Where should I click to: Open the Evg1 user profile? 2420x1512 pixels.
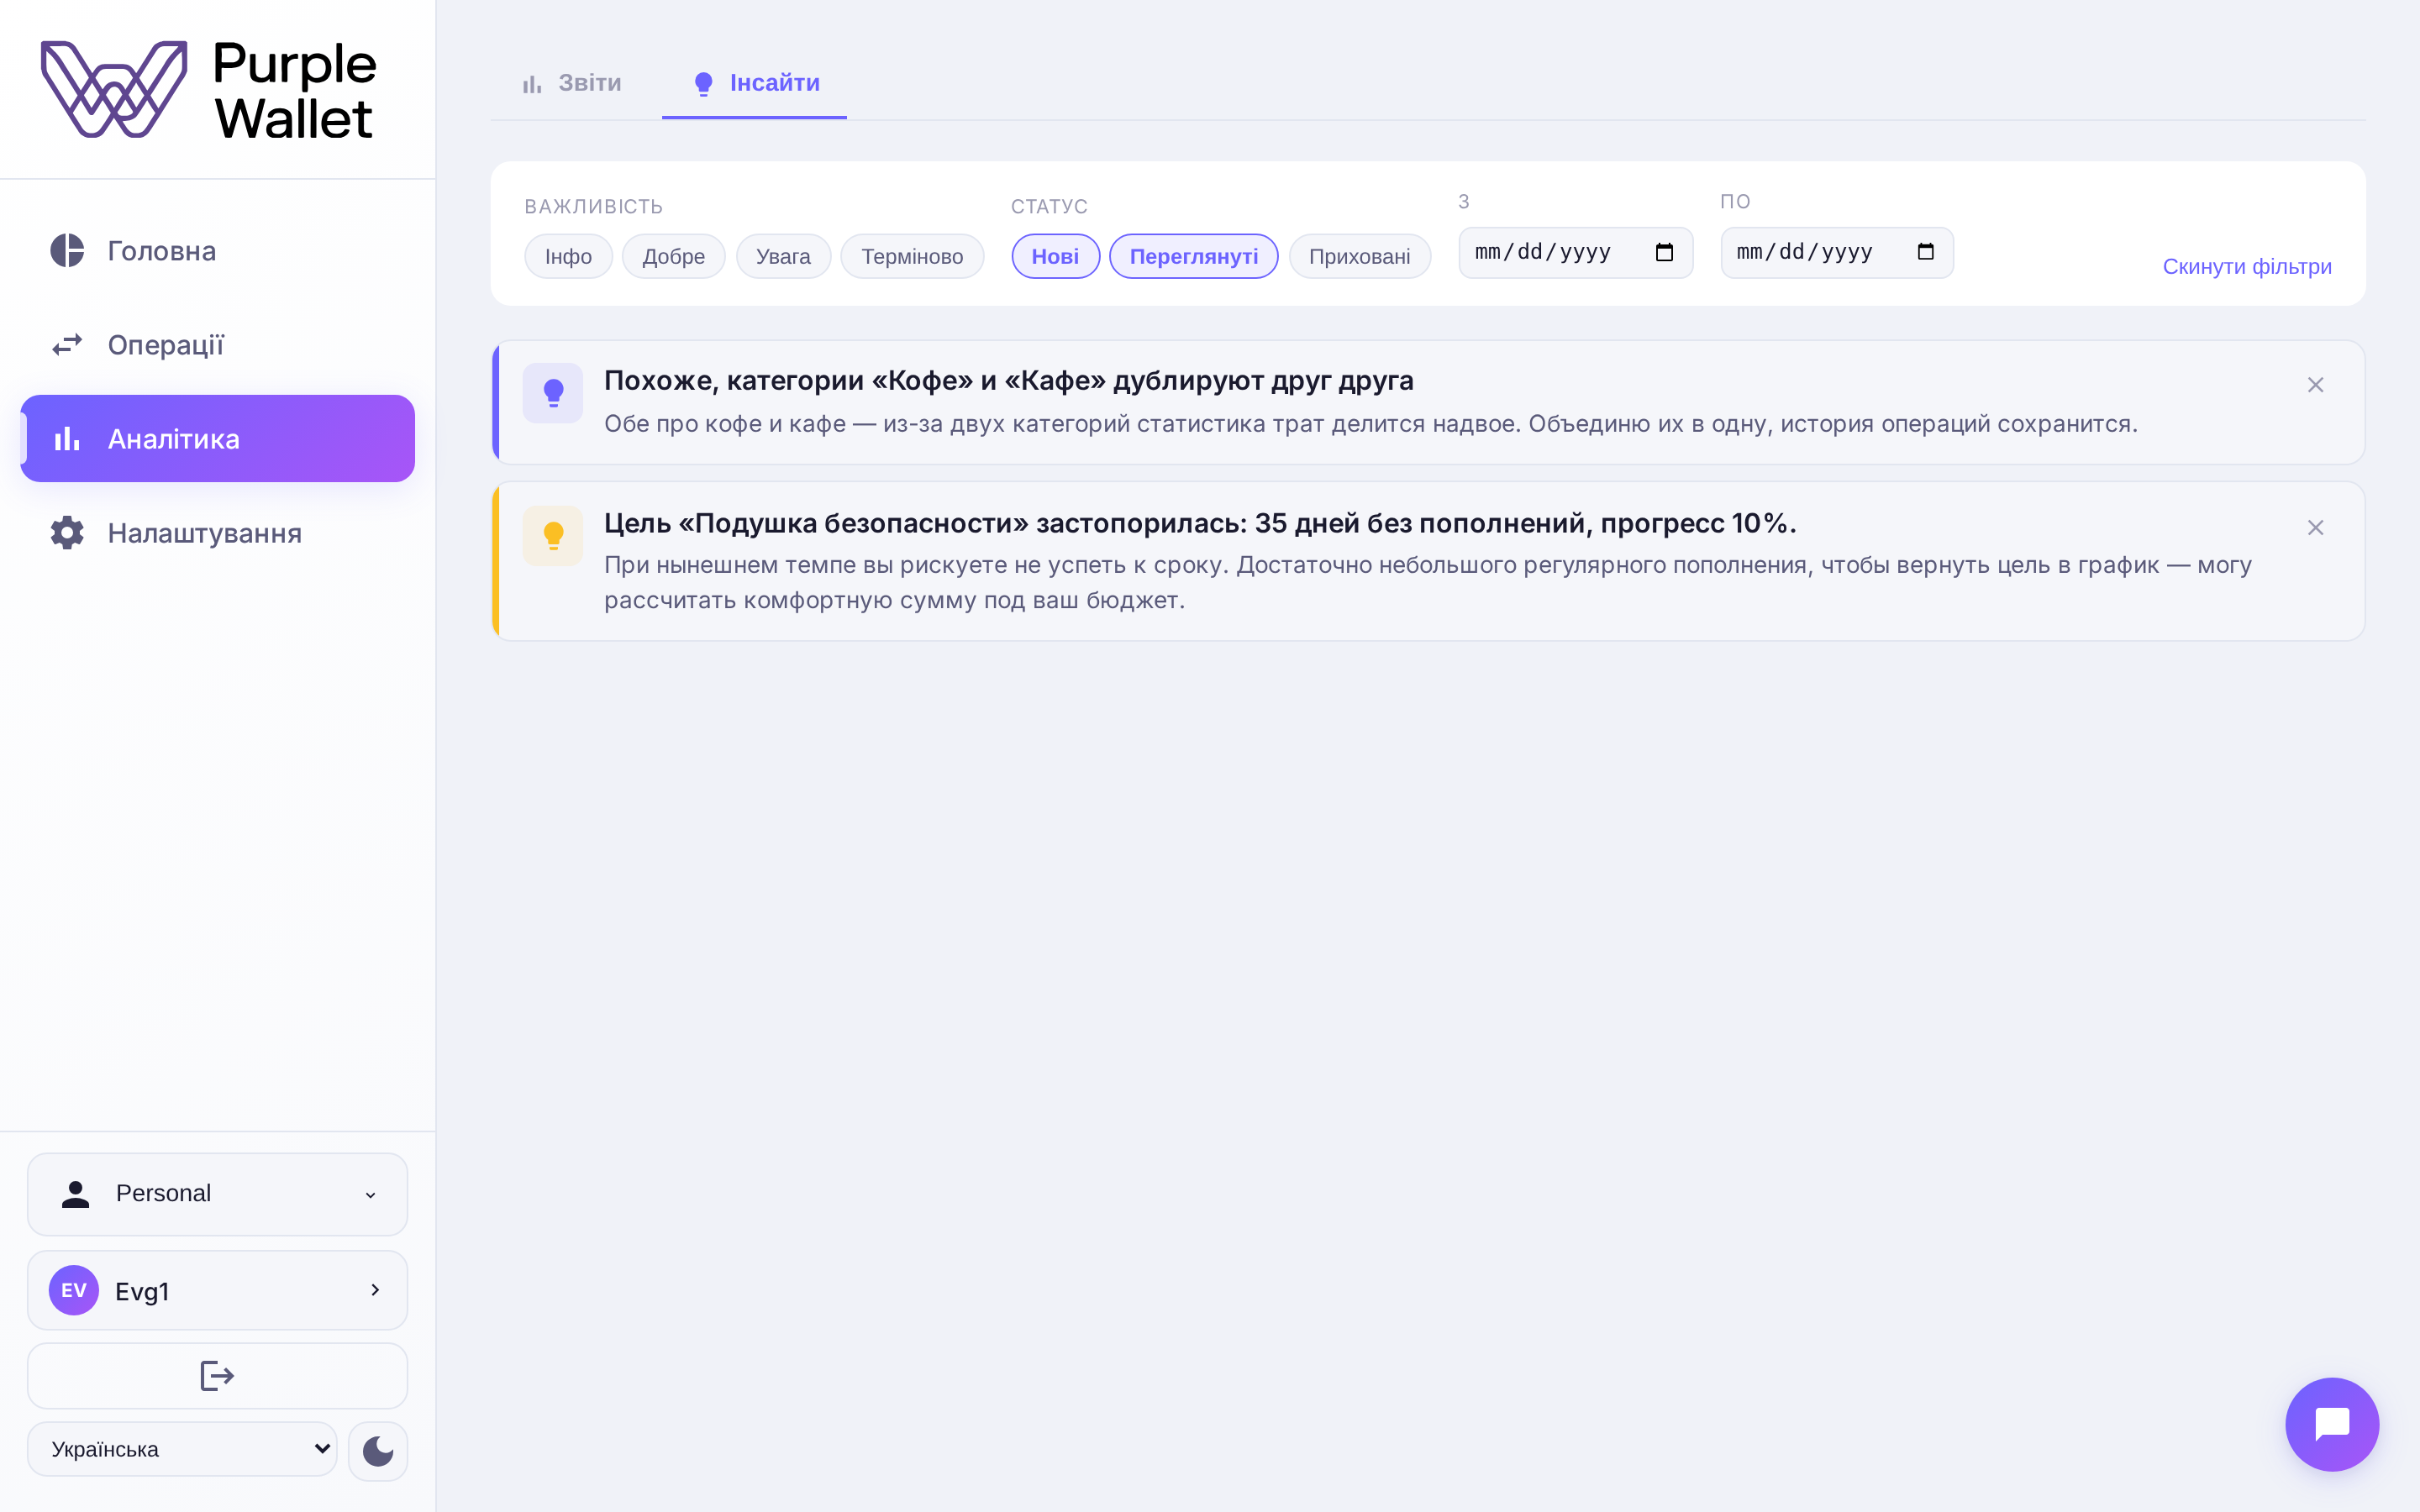(217, 1290)
